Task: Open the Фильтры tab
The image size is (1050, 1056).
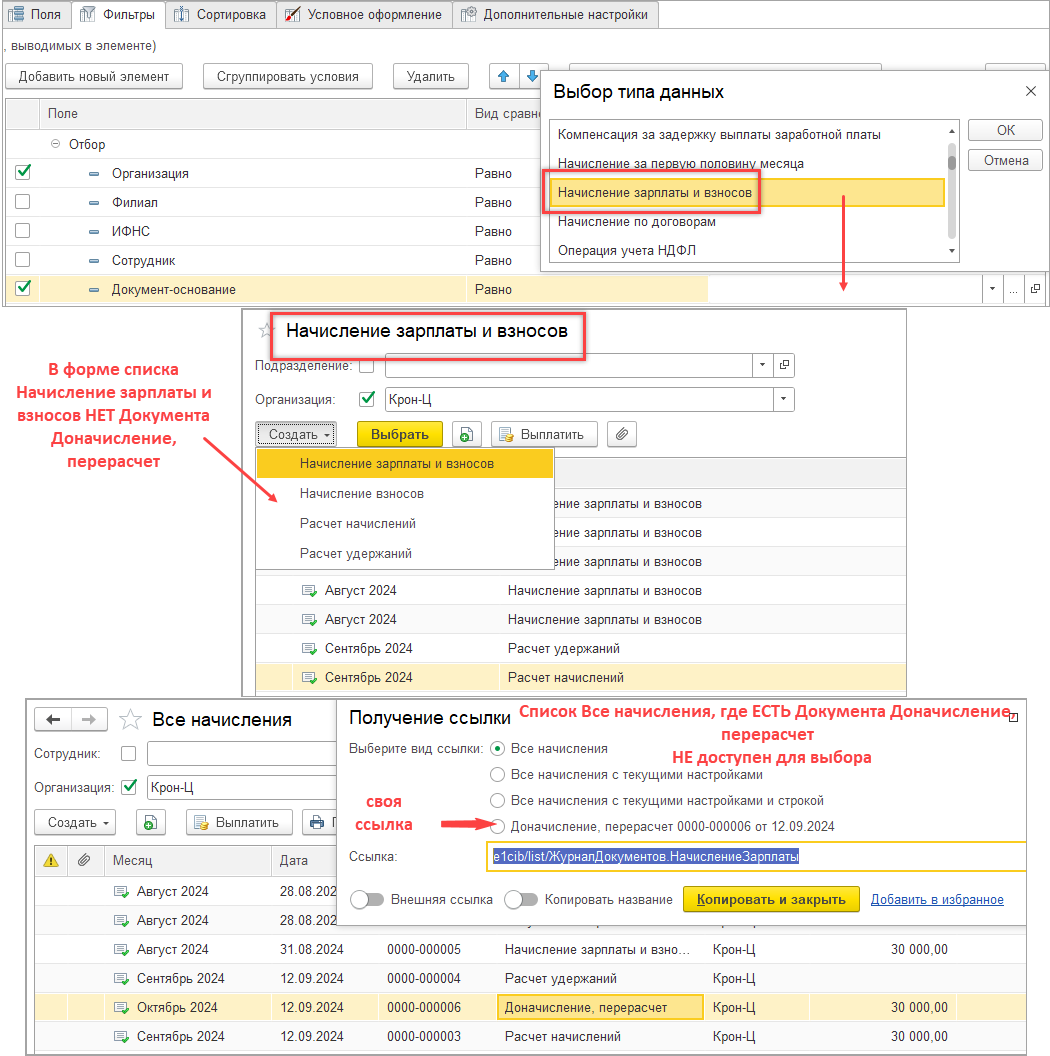Action: [x=118, y=14]
